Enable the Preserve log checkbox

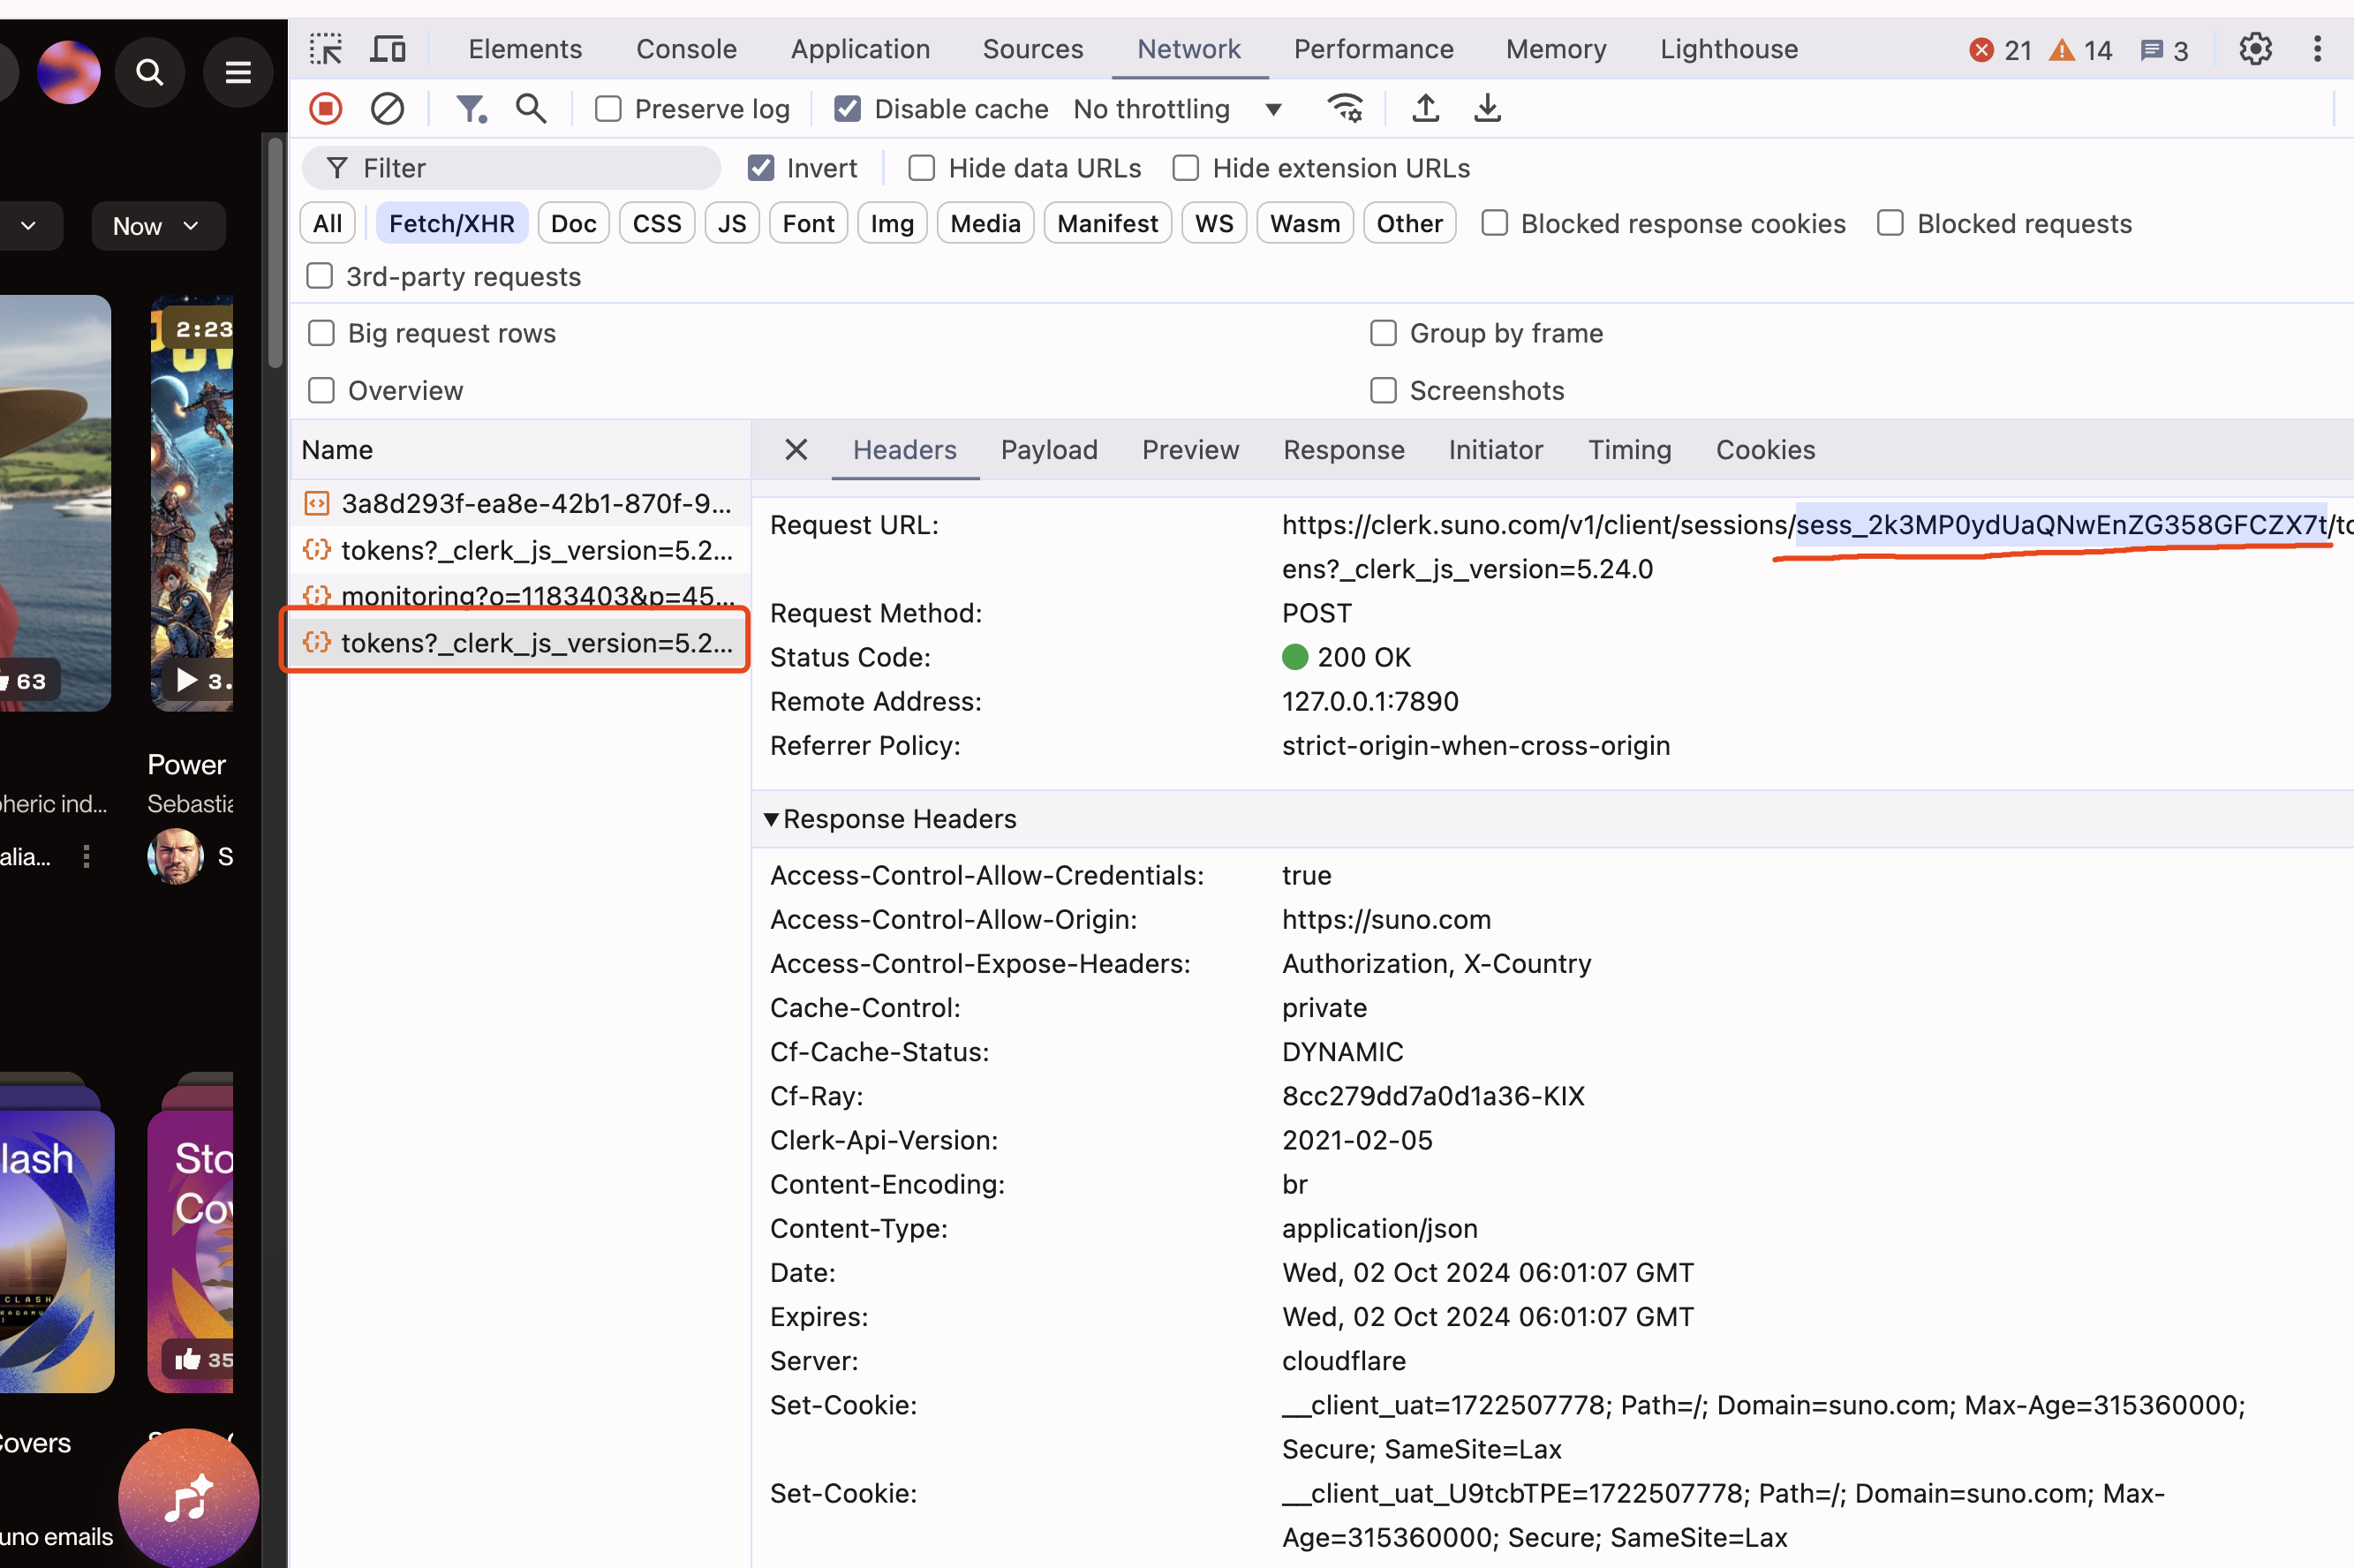pyautogui.click(x=608, y=109)
